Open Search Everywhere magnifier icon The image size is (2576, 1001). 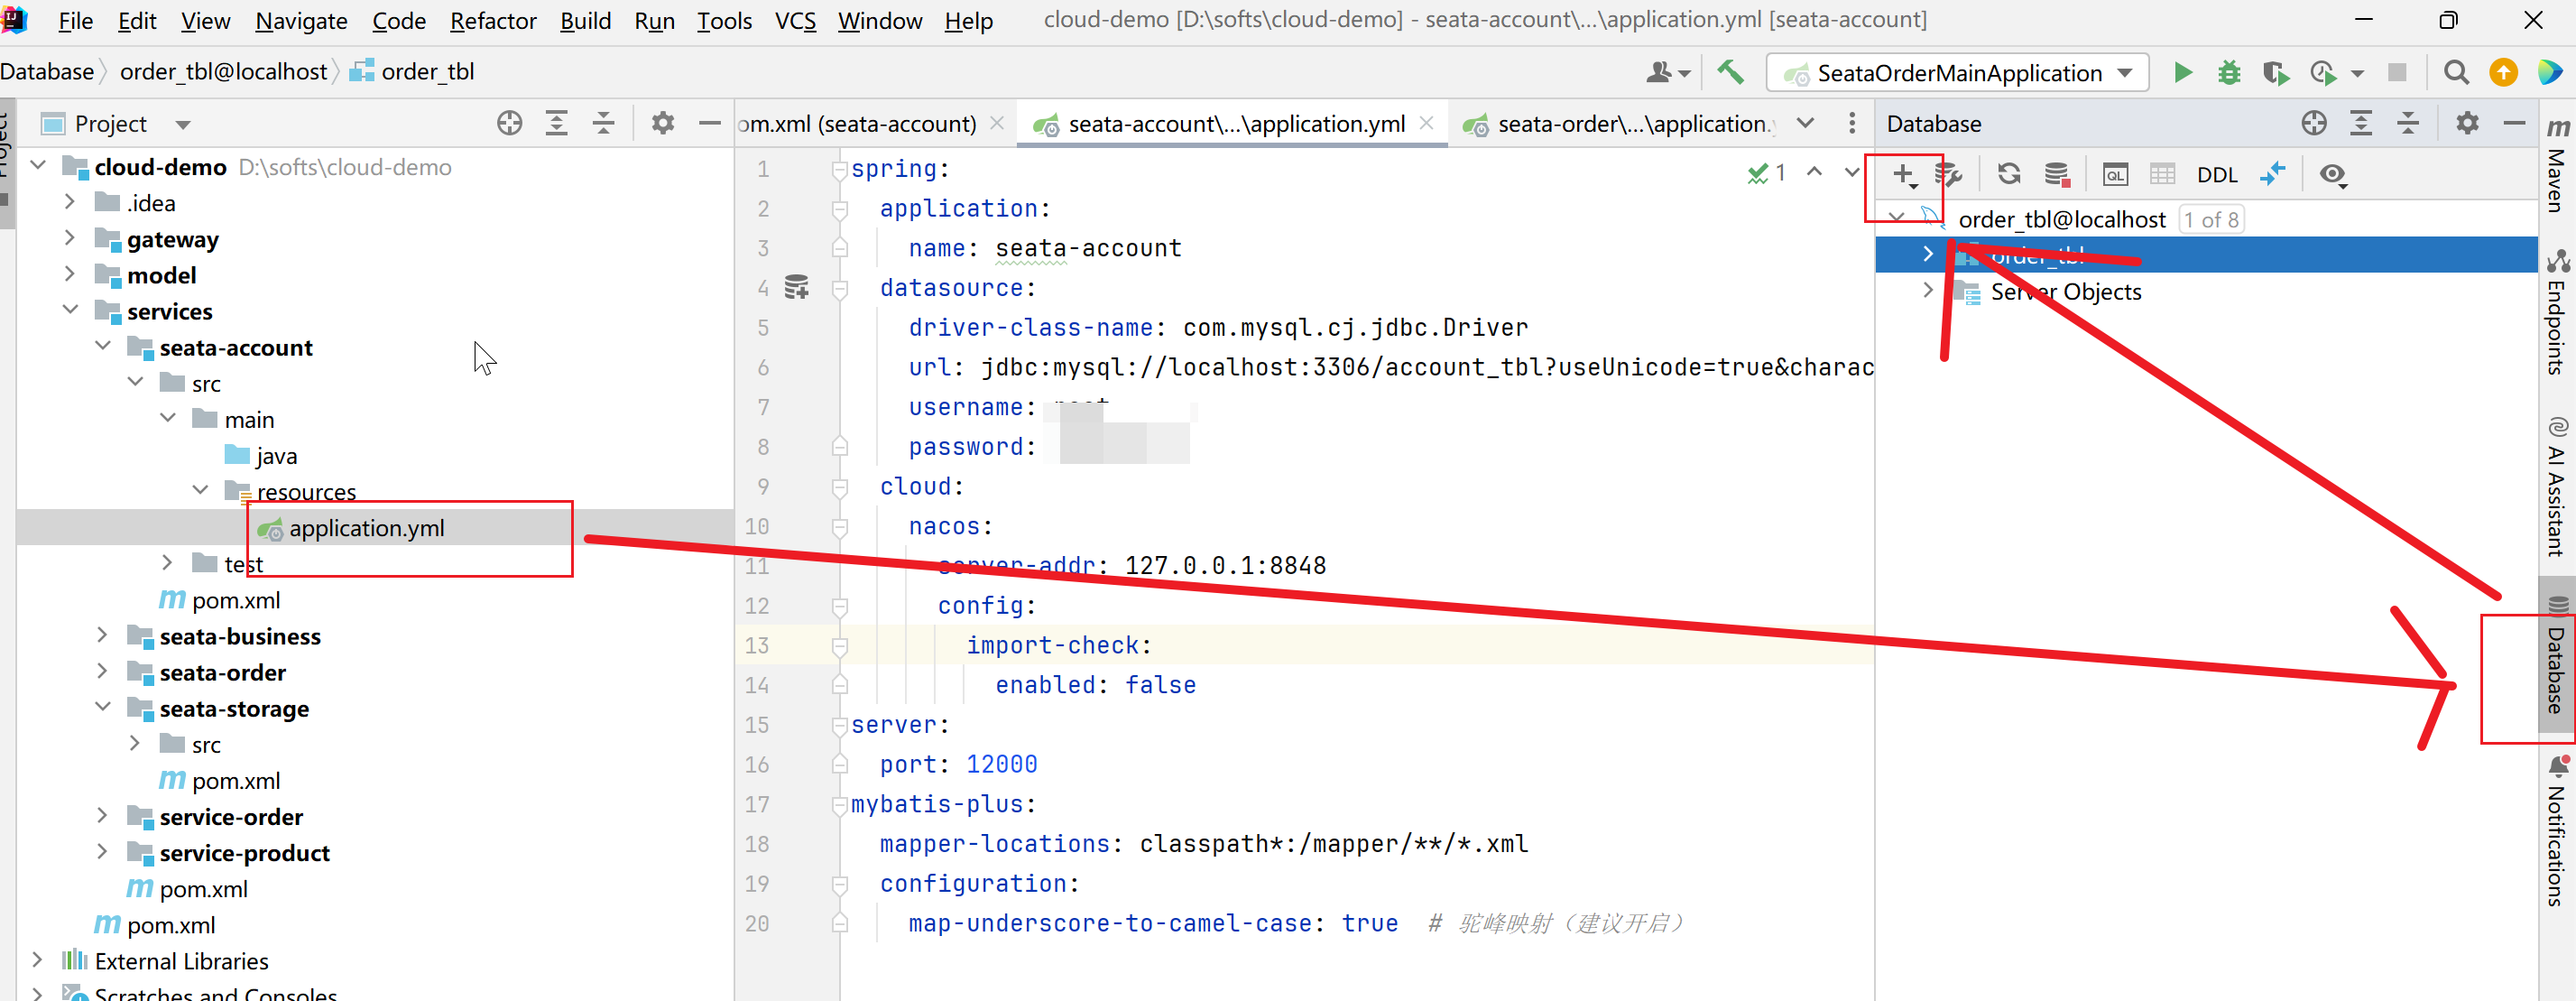pos(2455,72)
